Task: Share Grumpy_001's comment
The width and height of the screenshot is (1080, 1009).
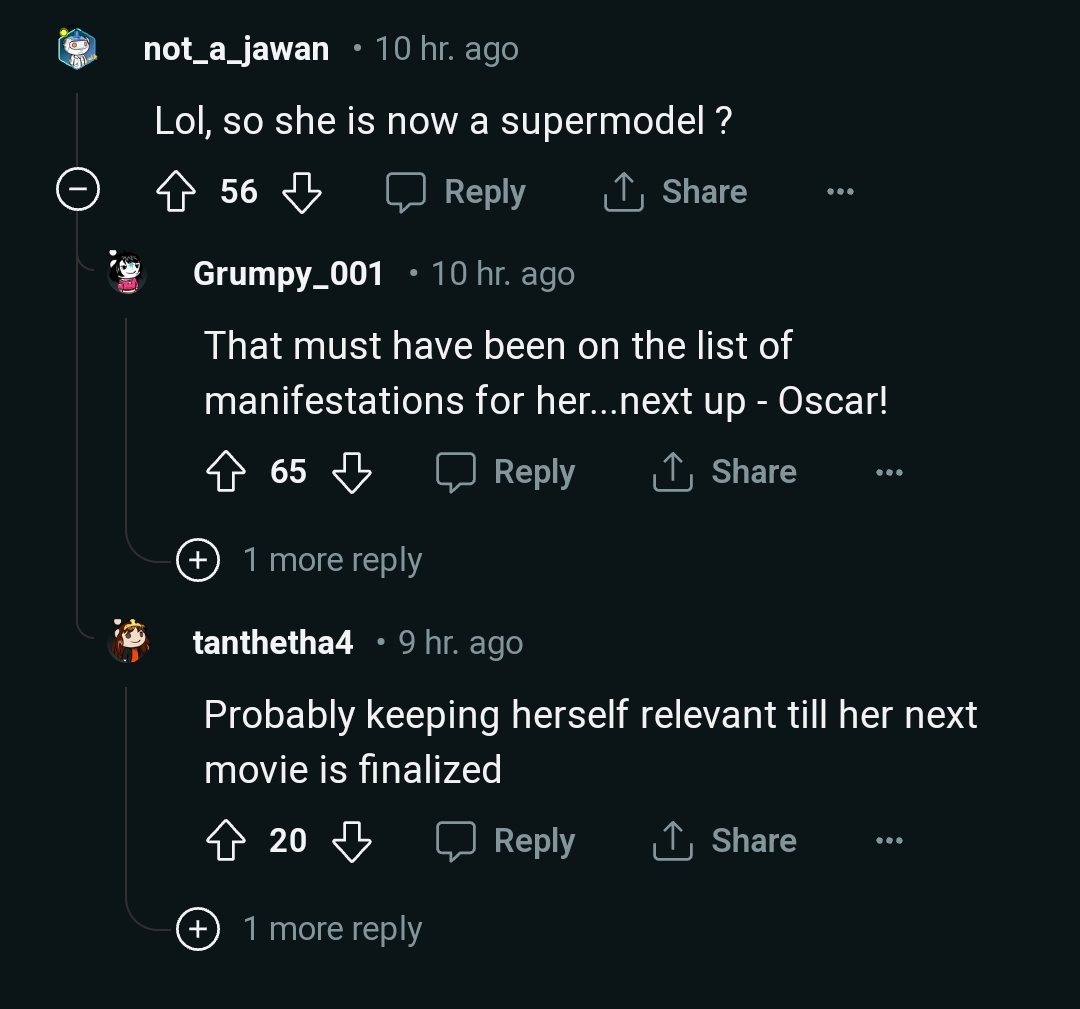Action: [724, 472]
